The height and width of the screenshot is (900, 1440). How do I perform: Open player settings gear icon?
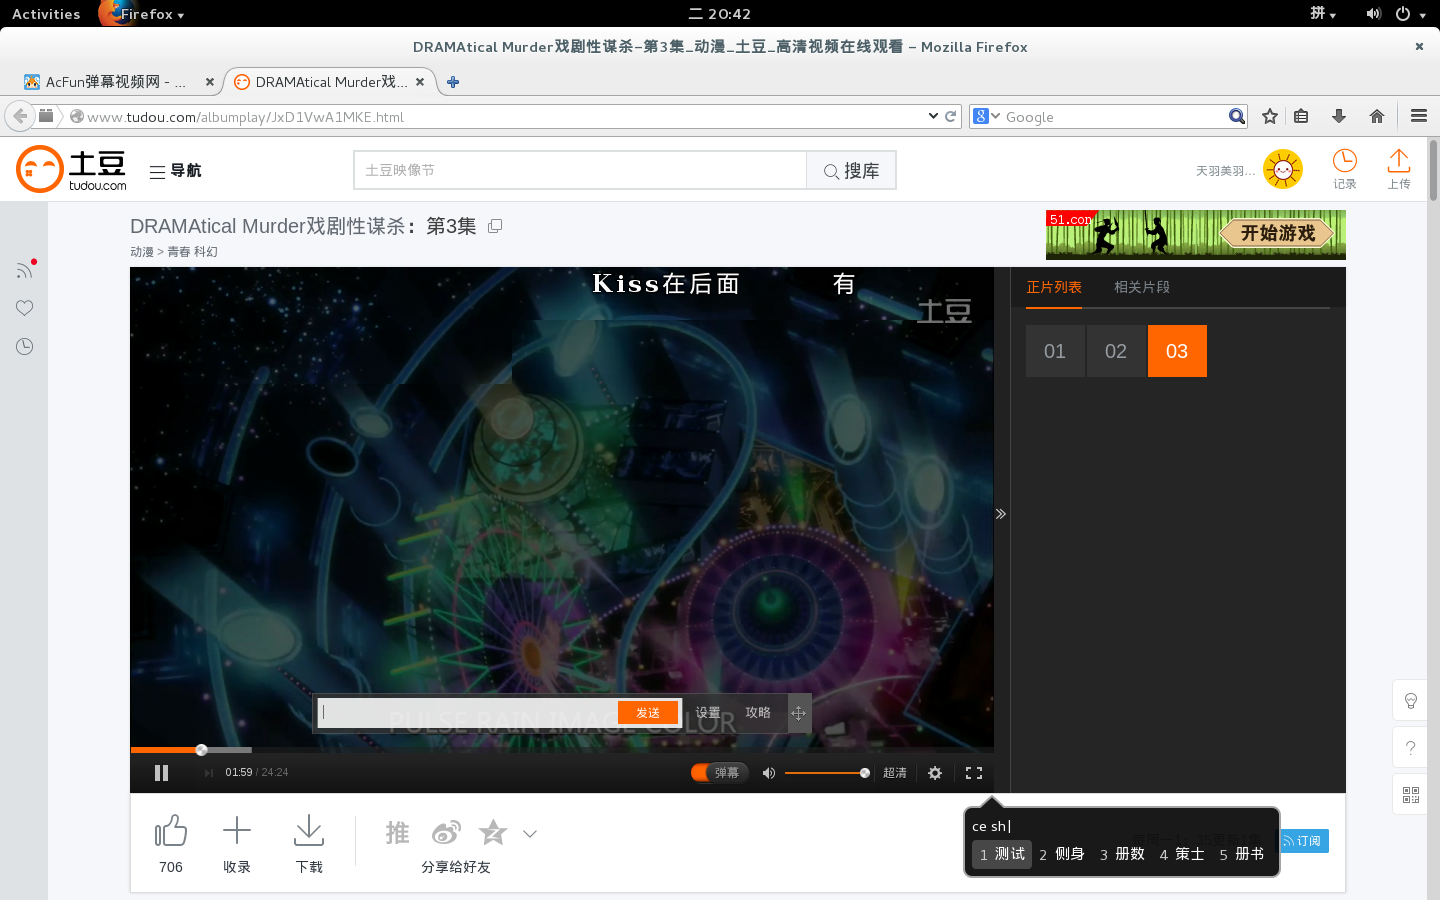click(x=935, y=773)
